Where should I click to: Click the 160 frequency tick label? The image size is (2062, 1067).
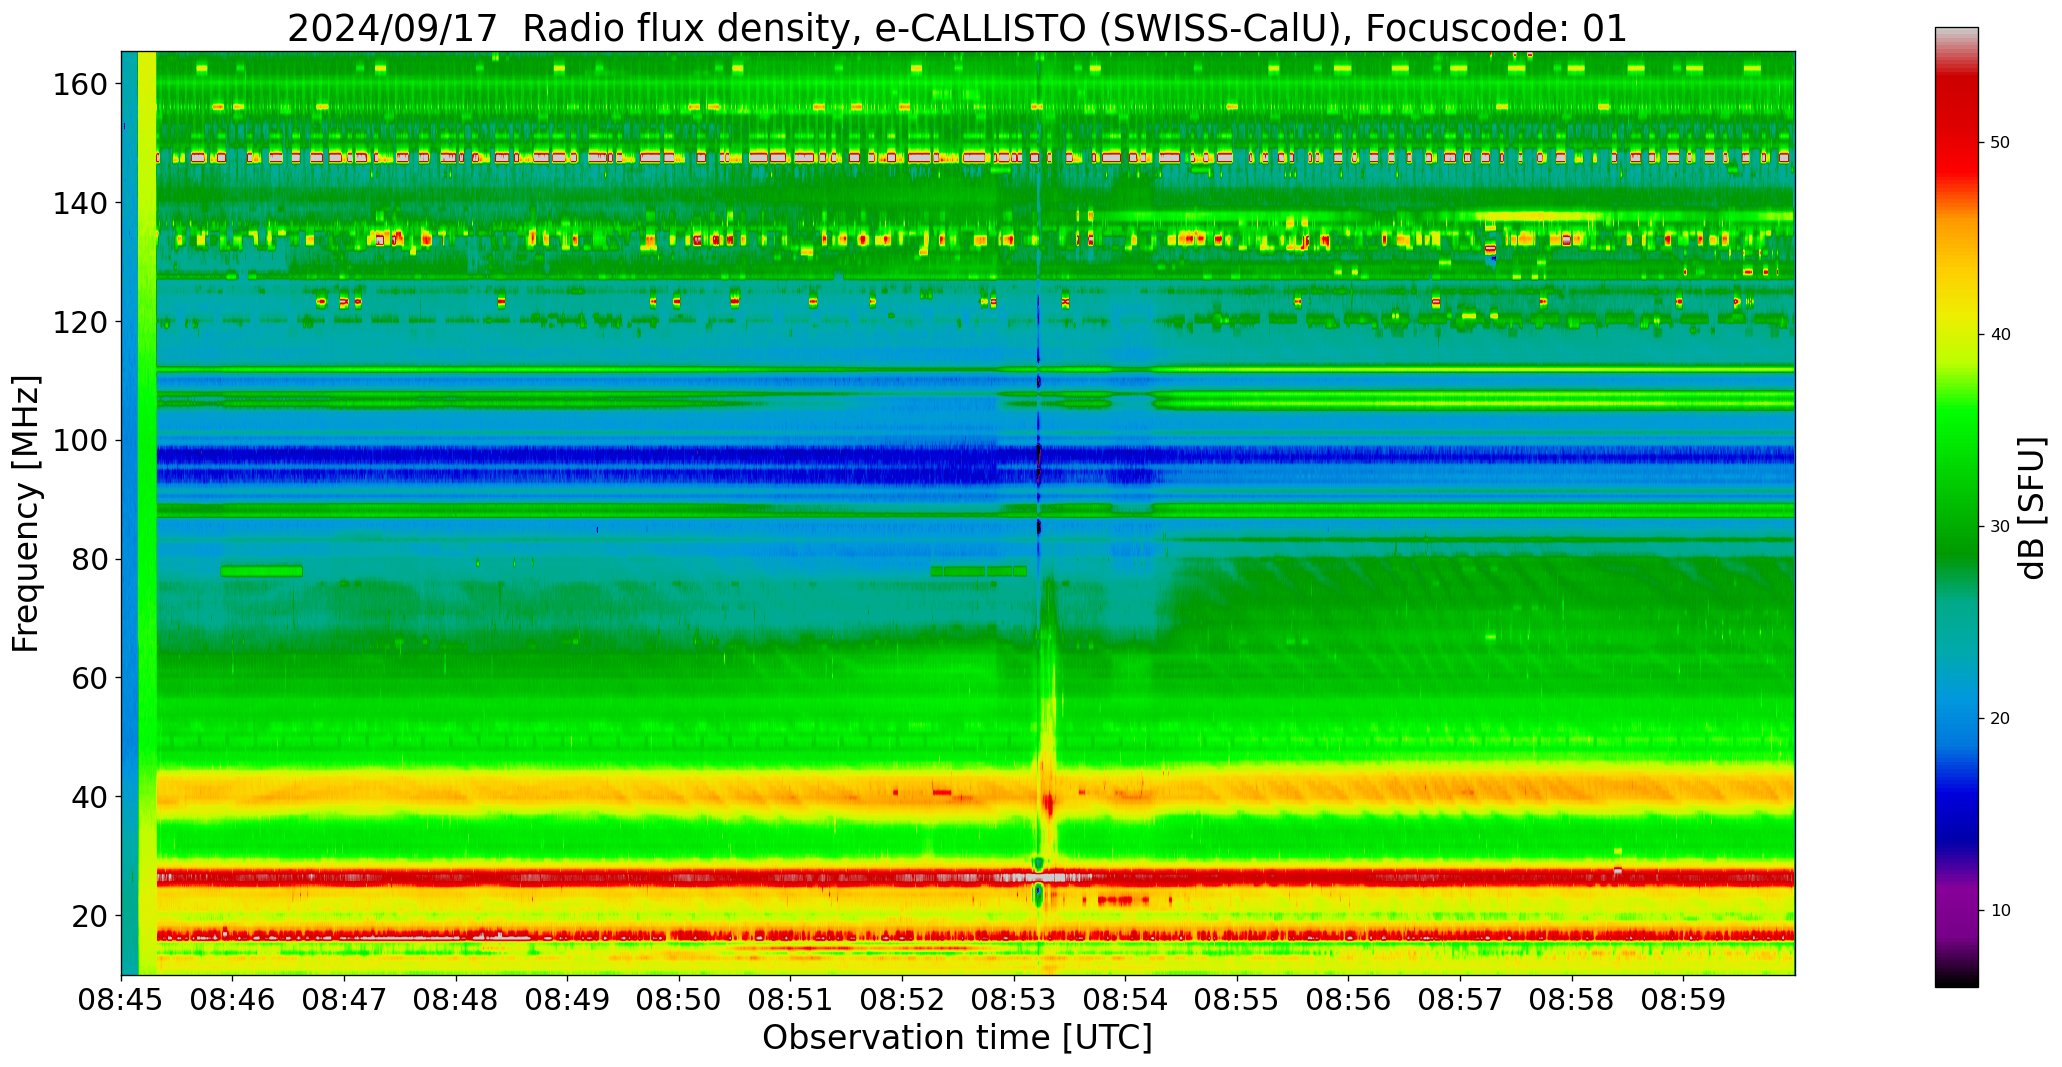[x=80, y=84]
